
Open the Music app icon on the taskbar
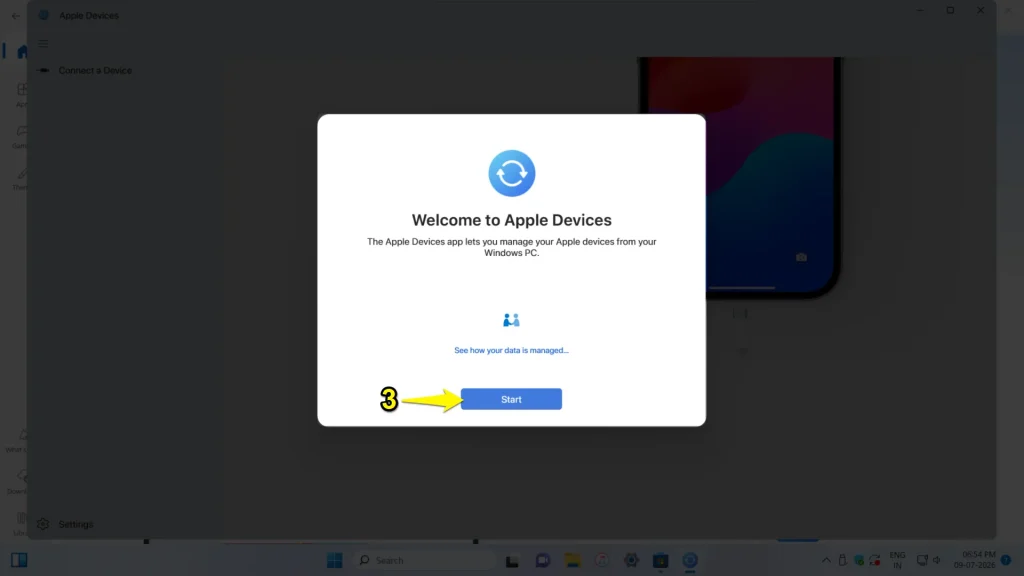pos(602,560)
